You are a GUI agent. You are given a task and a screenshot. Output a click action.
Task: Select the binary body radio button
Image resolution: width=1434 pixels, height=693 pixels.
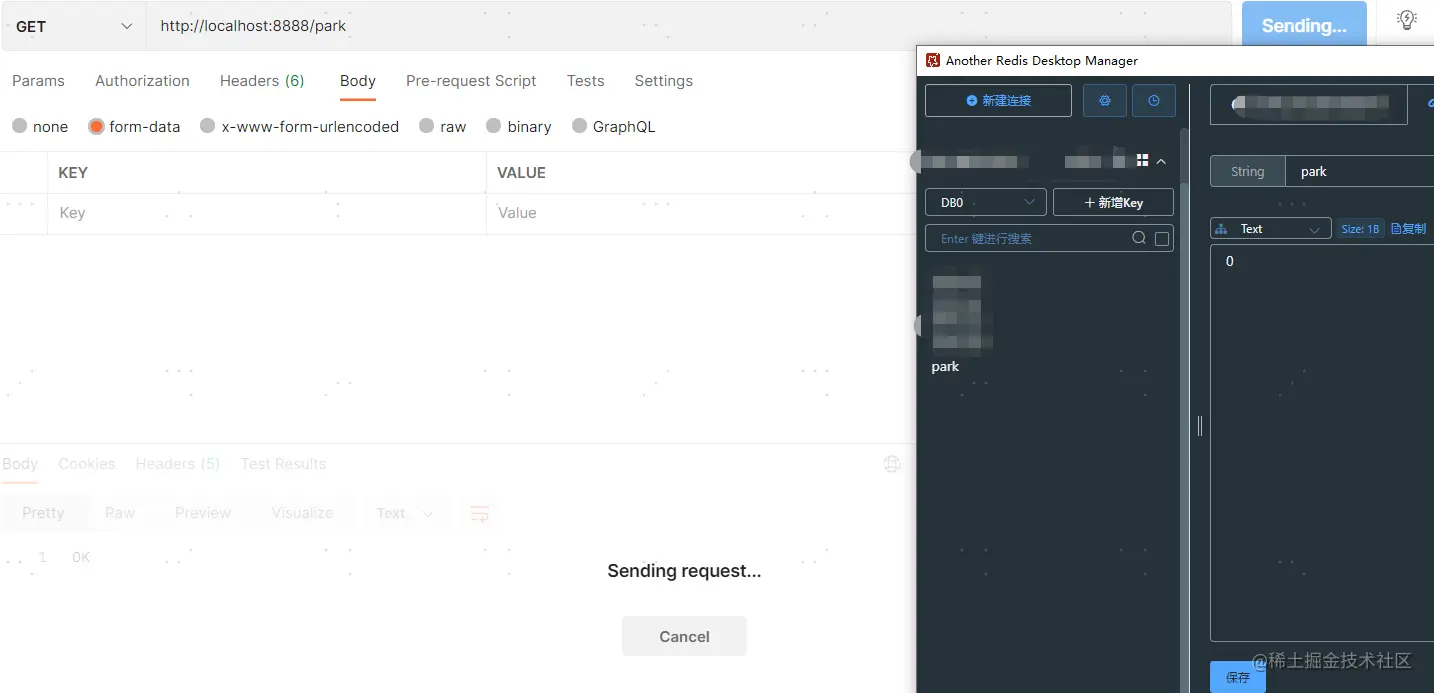tap(494, 126)
